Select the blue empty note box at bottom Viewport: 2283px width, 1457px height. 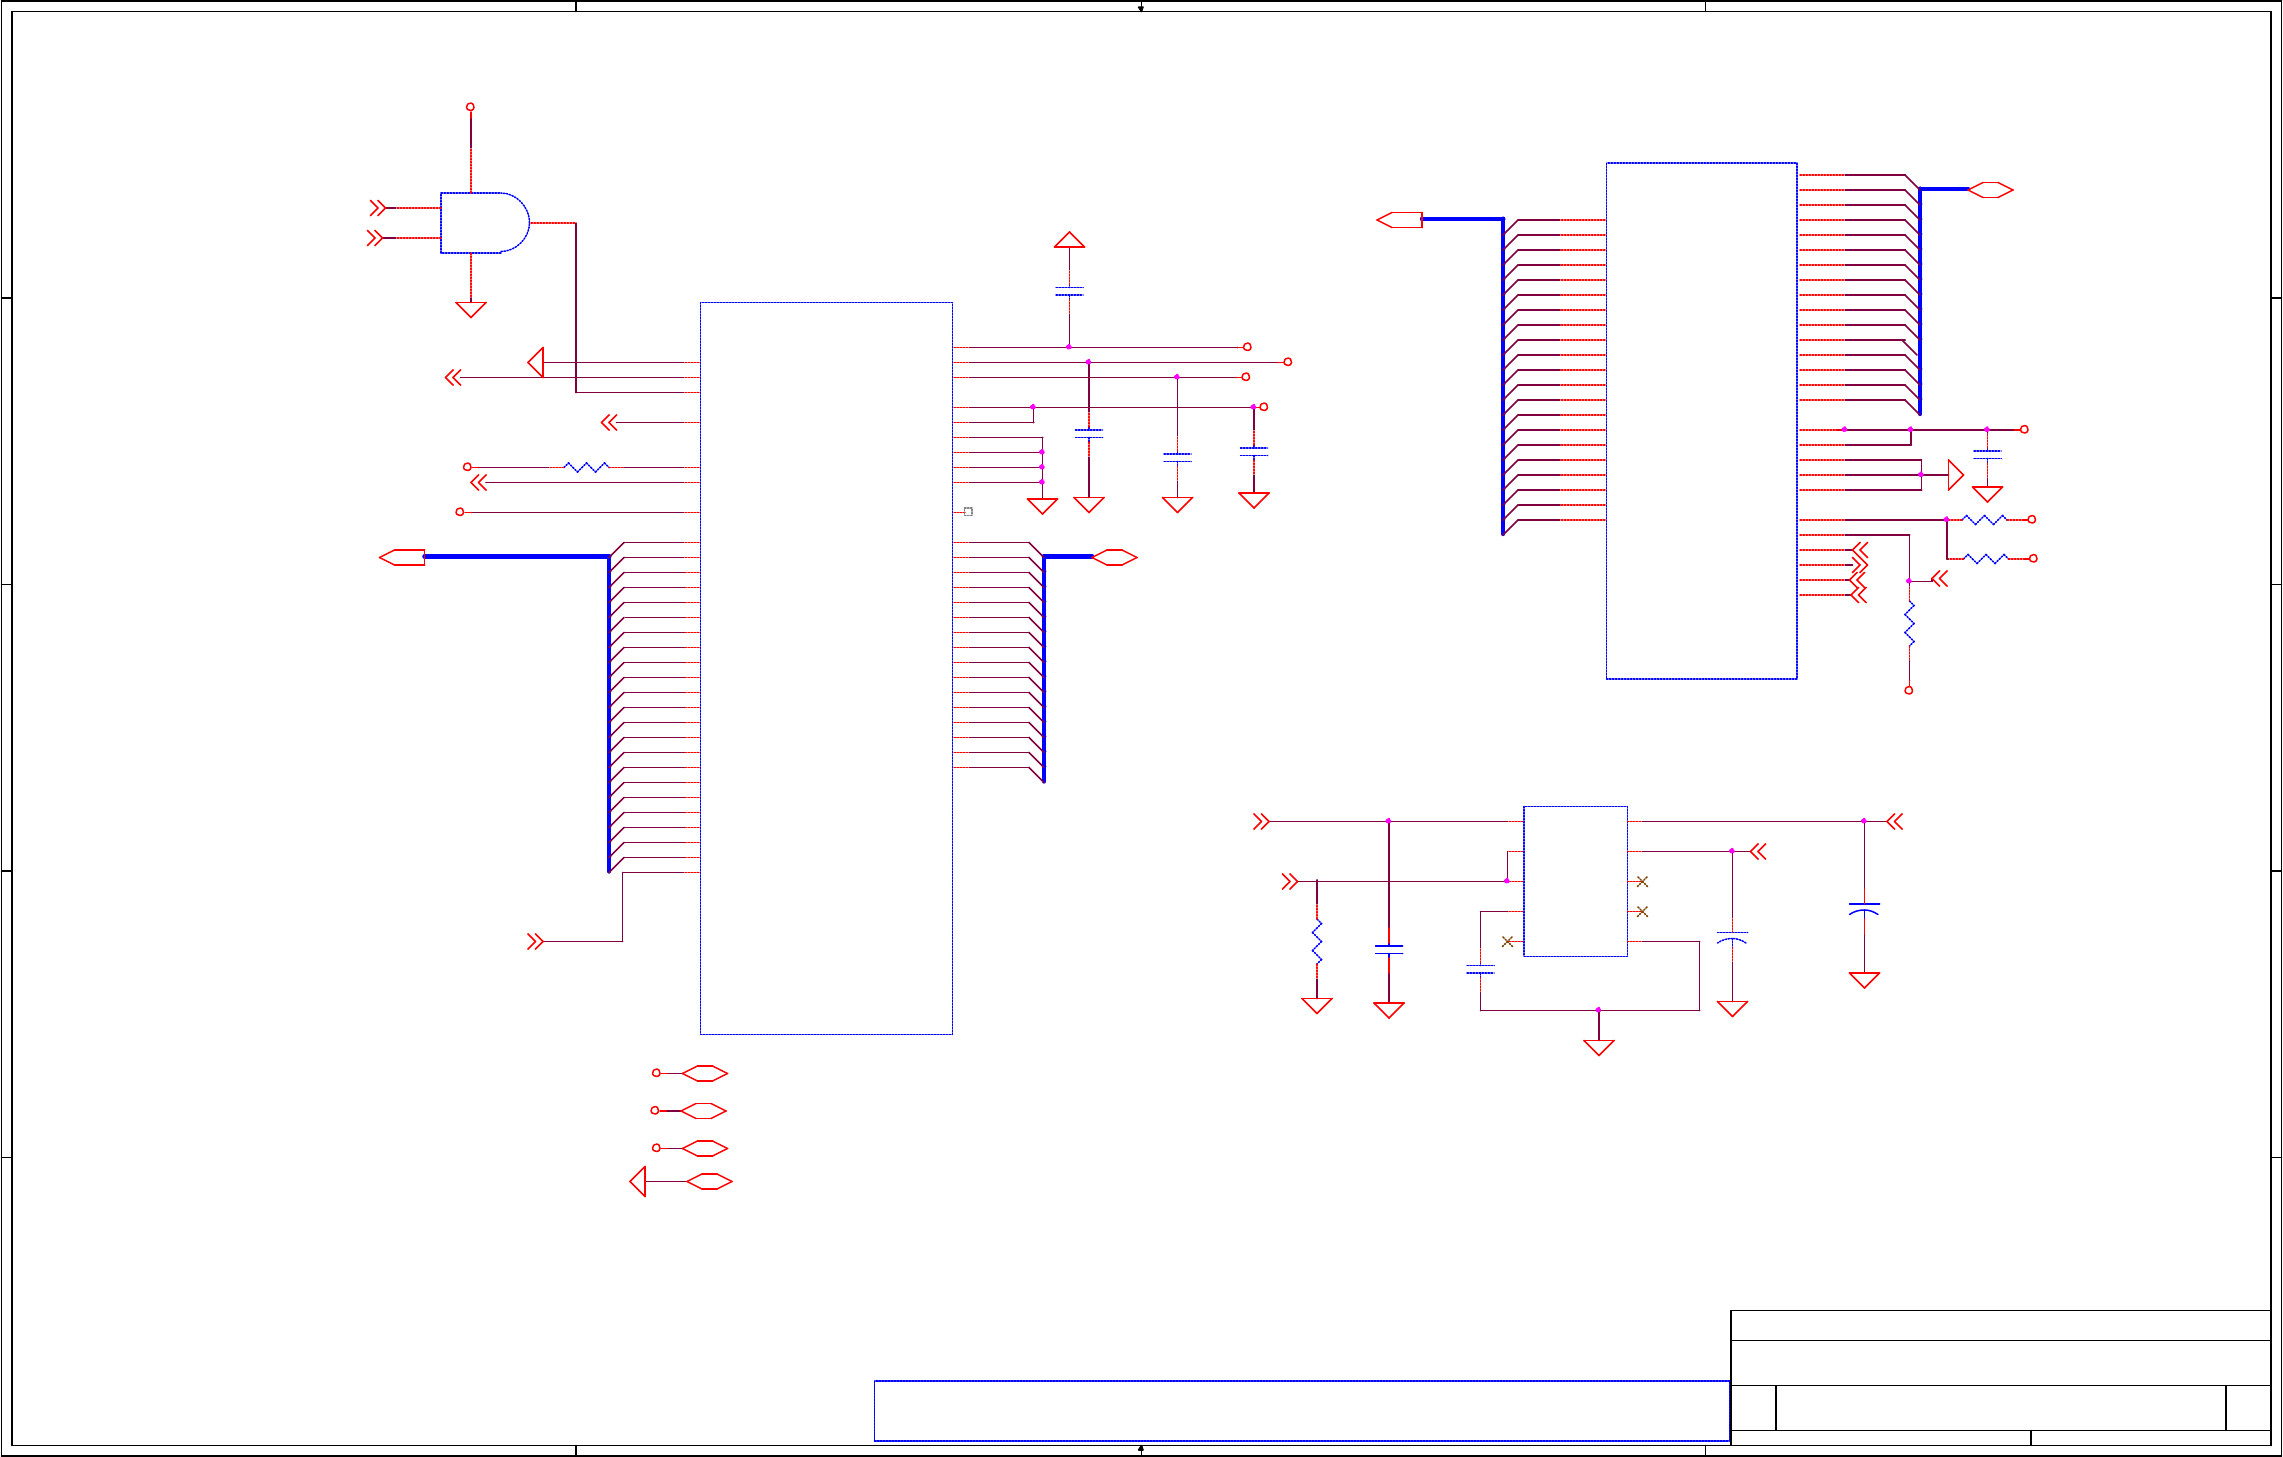[1302, 1411]
